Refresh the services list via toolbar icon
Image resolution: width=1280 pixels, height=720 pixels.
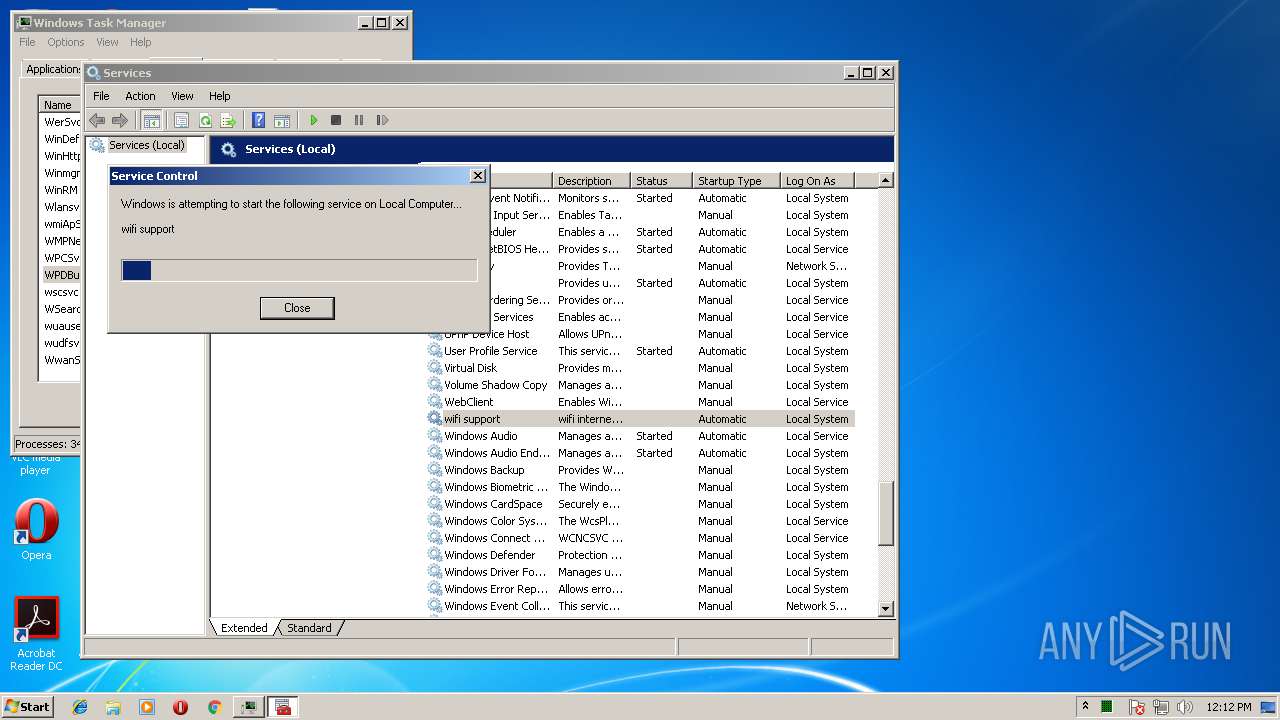point(205,120)
